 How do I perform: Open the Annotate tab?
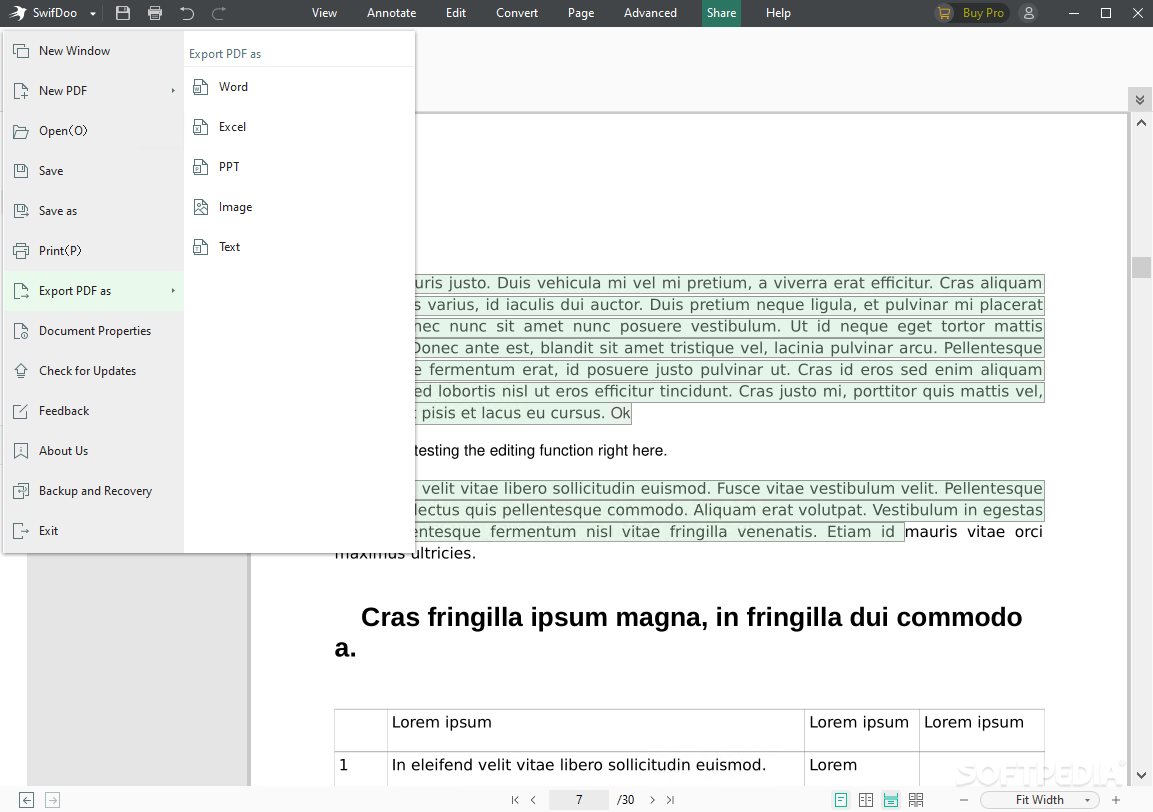pos(391,13)
